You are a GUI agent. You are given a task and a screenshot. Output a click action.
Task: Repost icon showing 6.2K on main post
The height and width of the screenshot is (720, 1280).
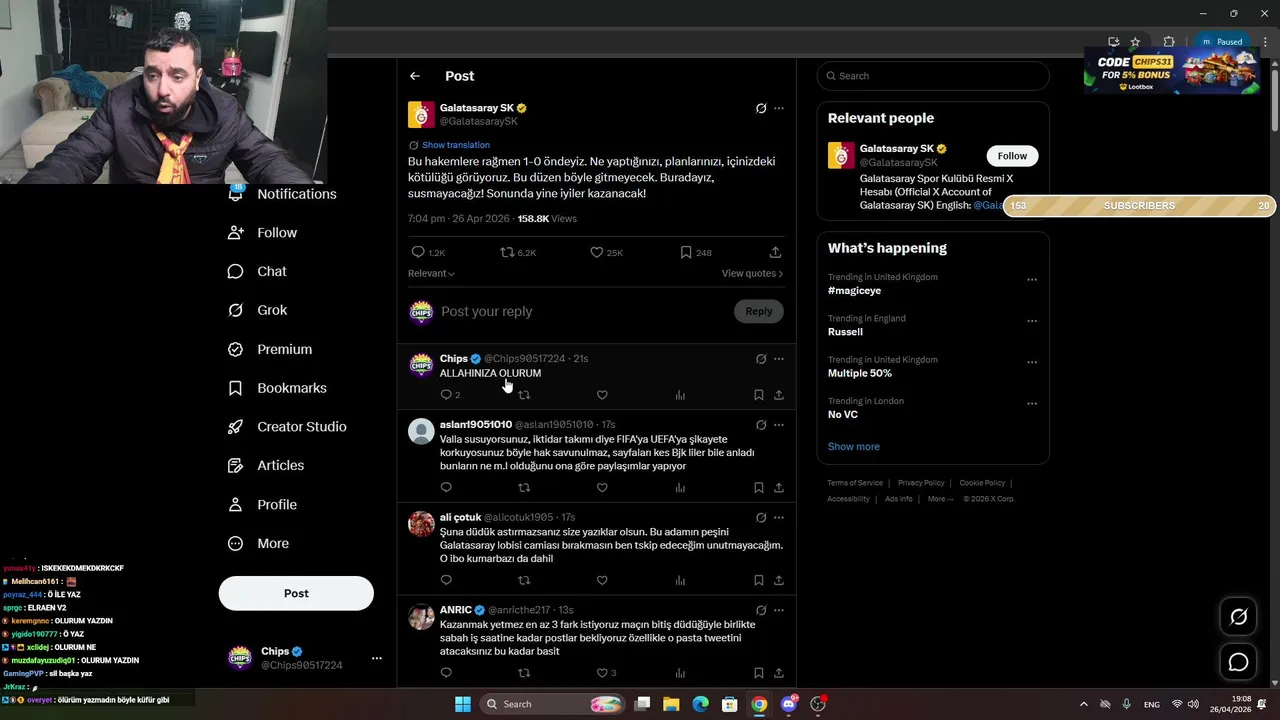click(507, 252)
